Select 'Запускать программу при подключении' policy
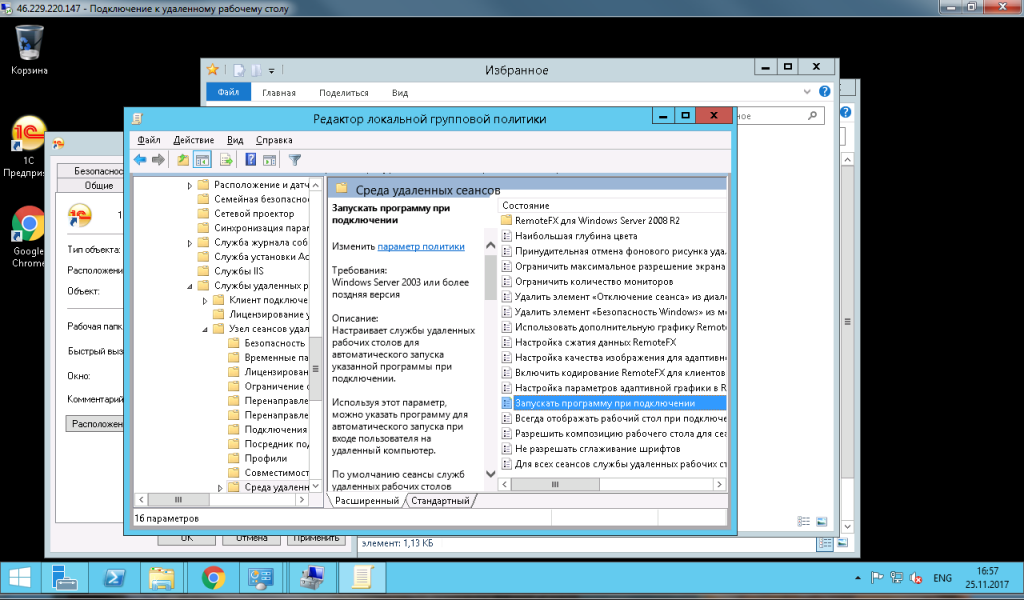The image size is (1024, 600). [x=613, y=403]
